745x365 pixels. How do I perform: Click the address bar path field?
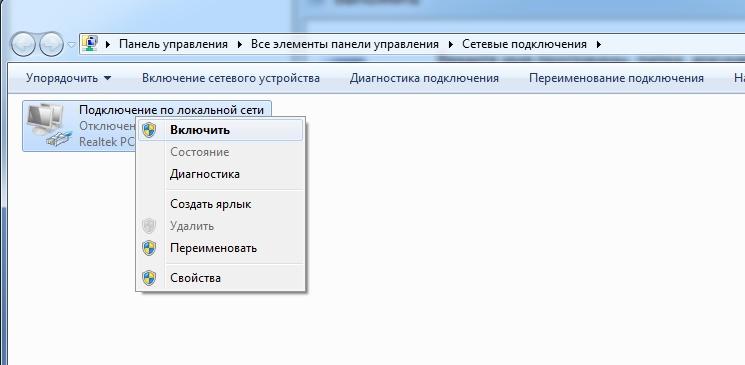point(412,45)
